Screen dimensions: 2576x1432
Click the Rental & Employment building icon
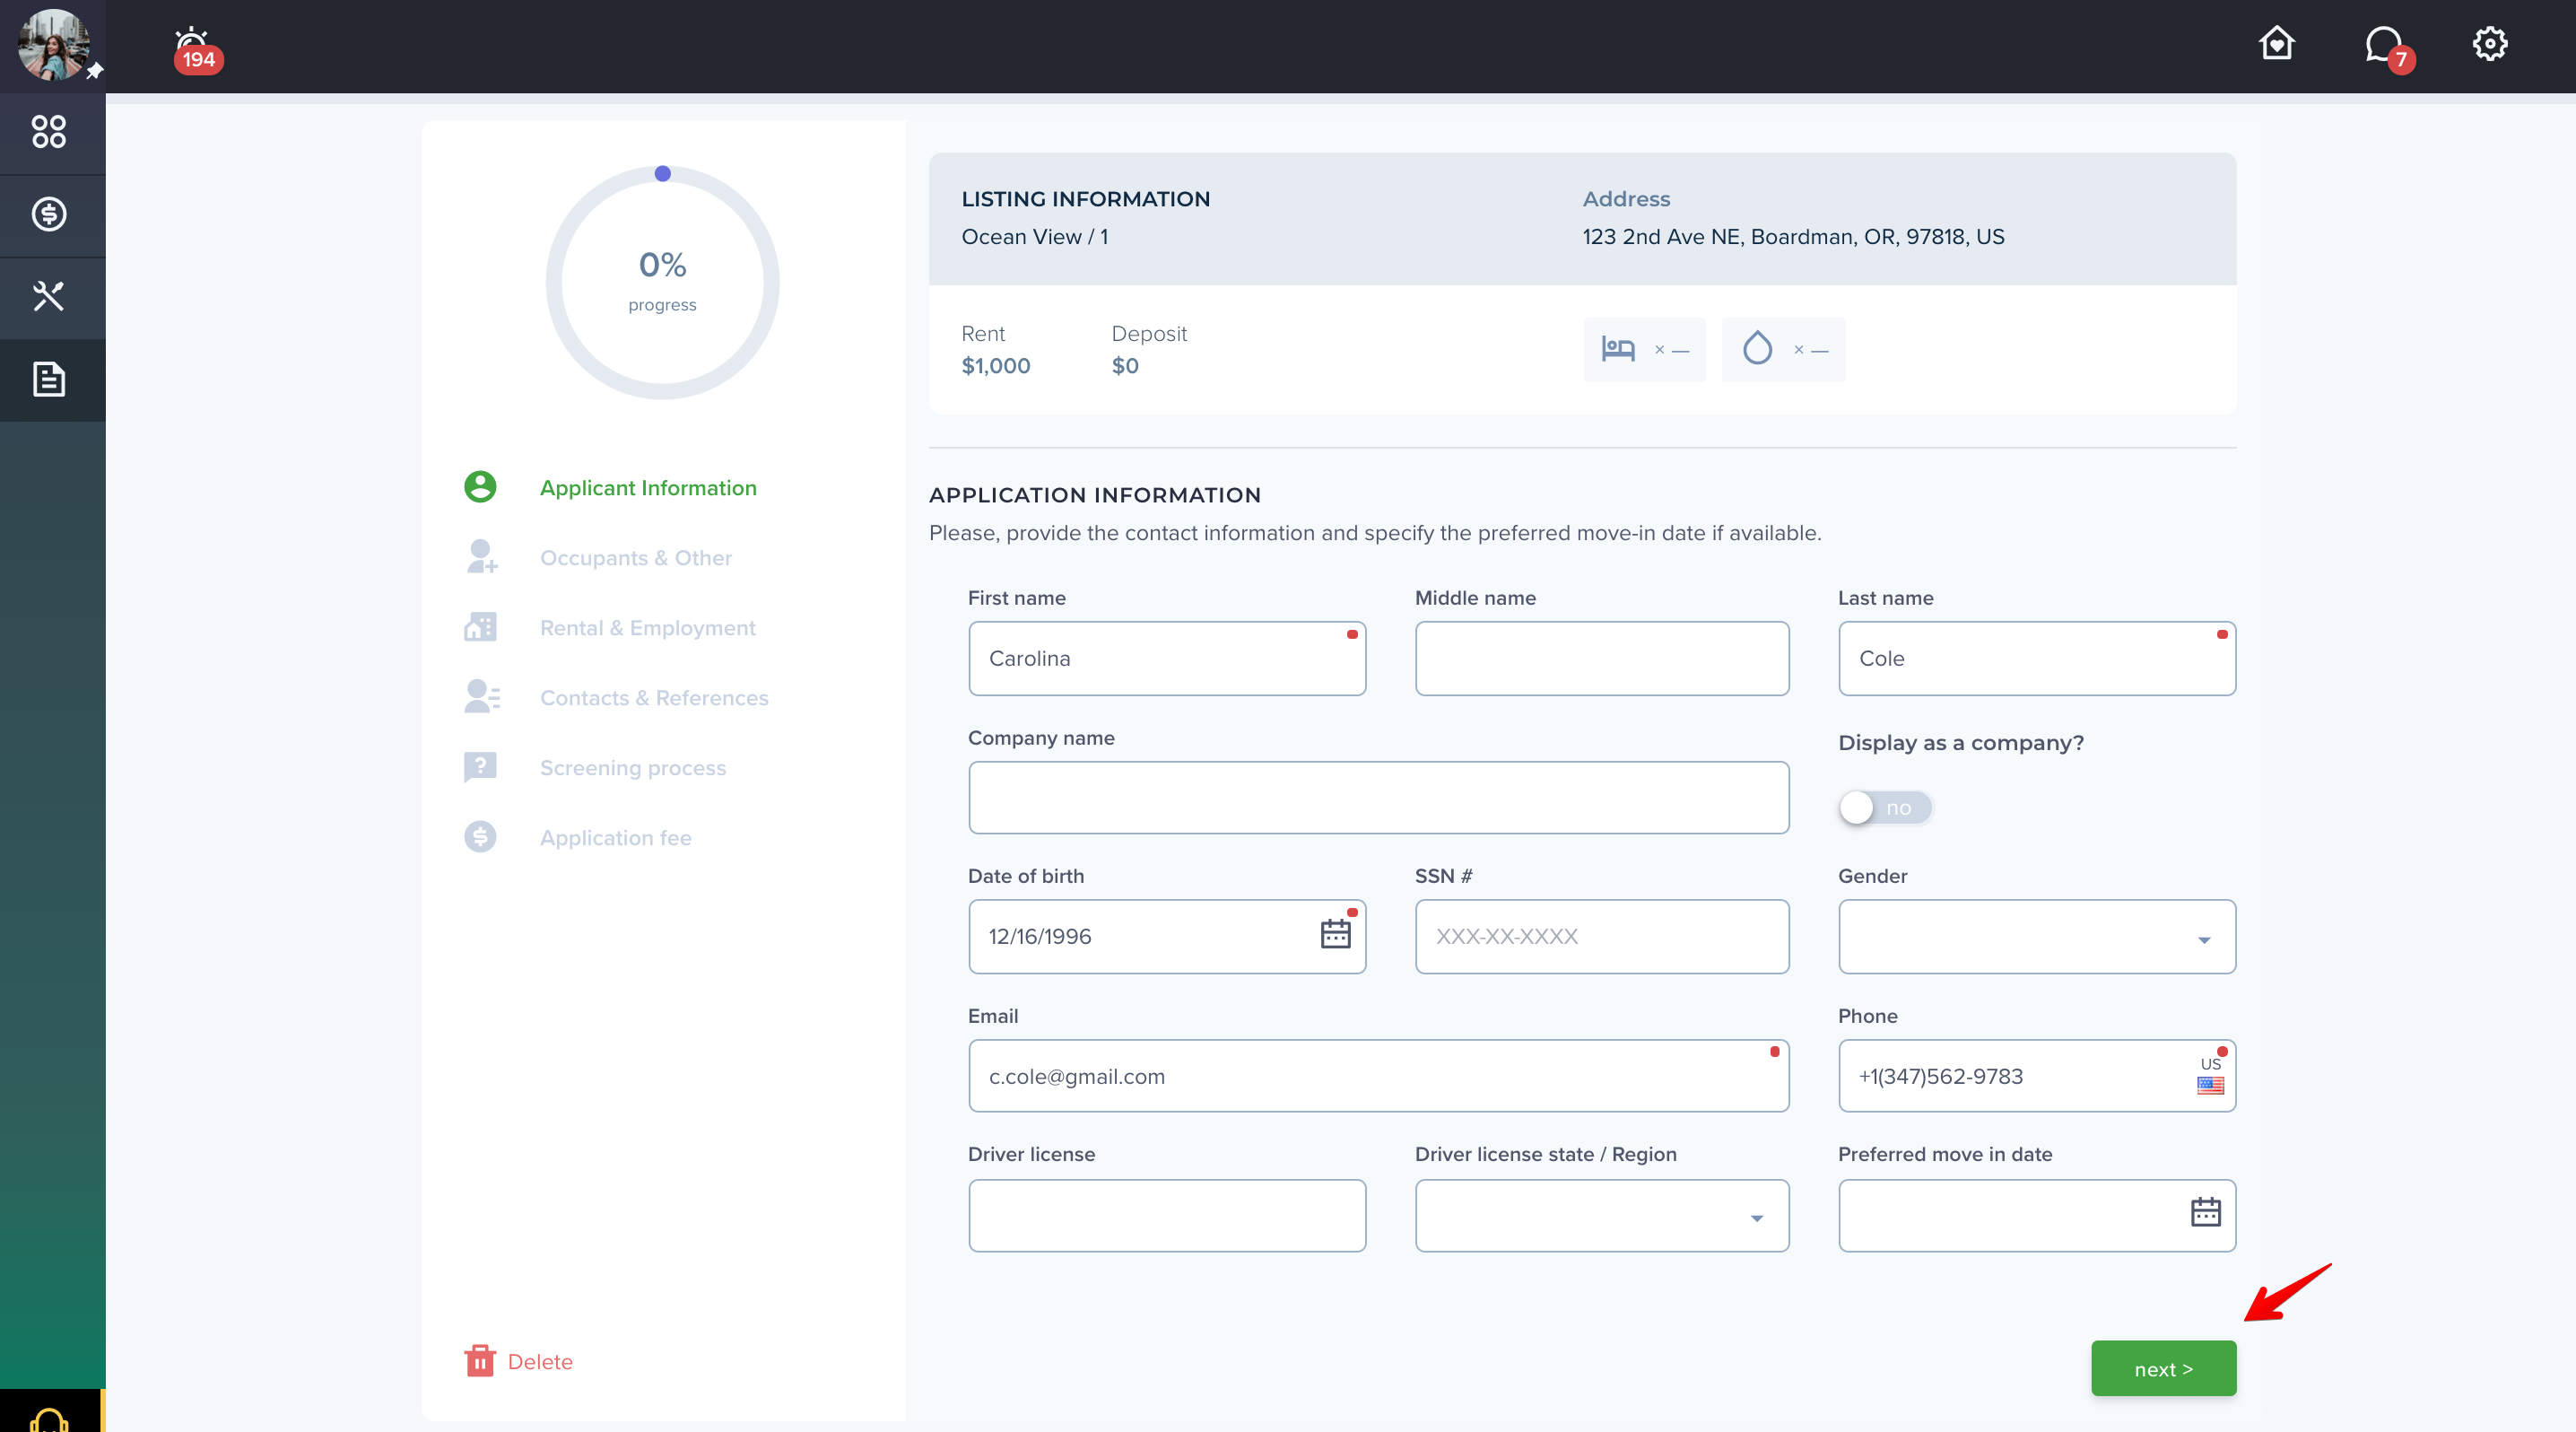point(480,627)
